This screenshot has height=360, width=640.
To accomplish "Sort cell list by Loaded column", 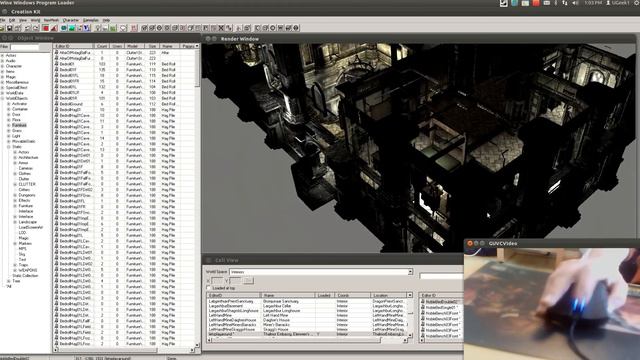I will (x=324, y=295).
